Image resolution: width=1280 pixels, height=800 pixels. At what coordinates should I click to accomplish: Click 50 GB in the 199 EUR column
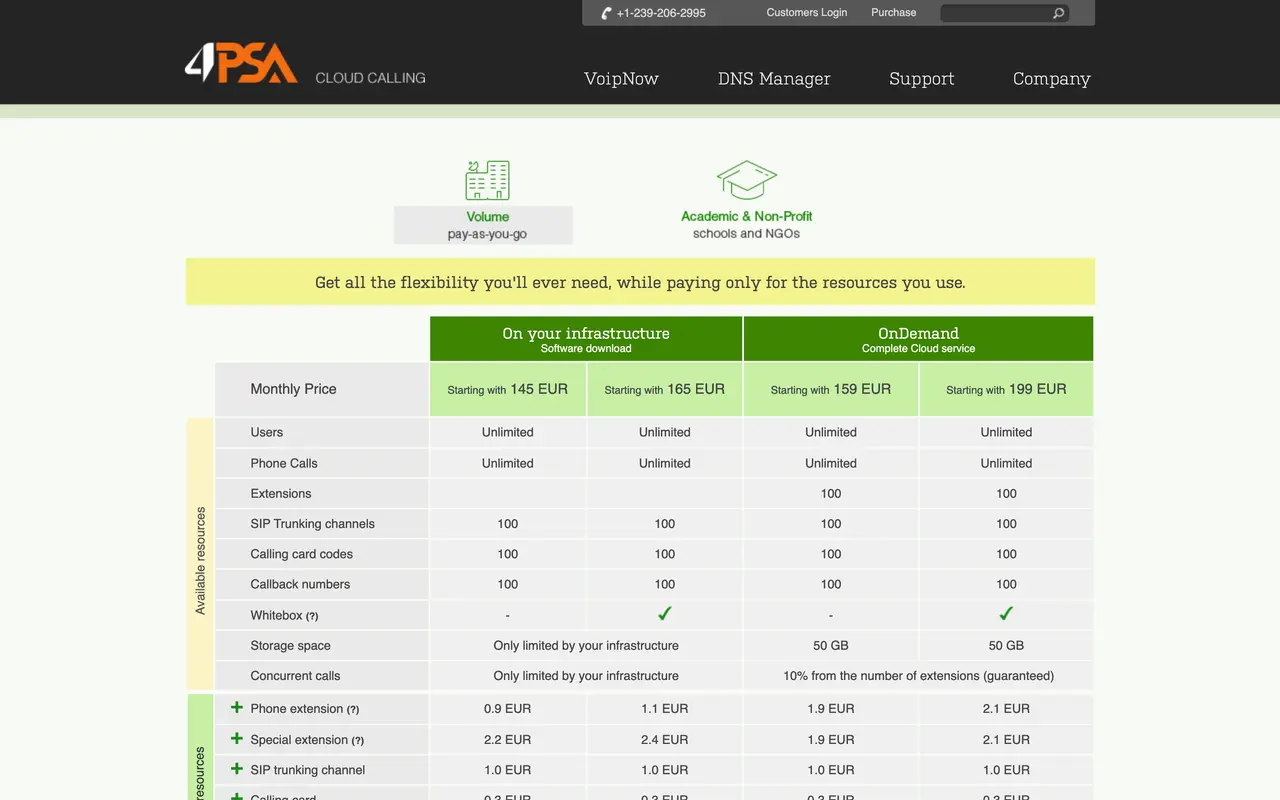(x=1006, y=646)
